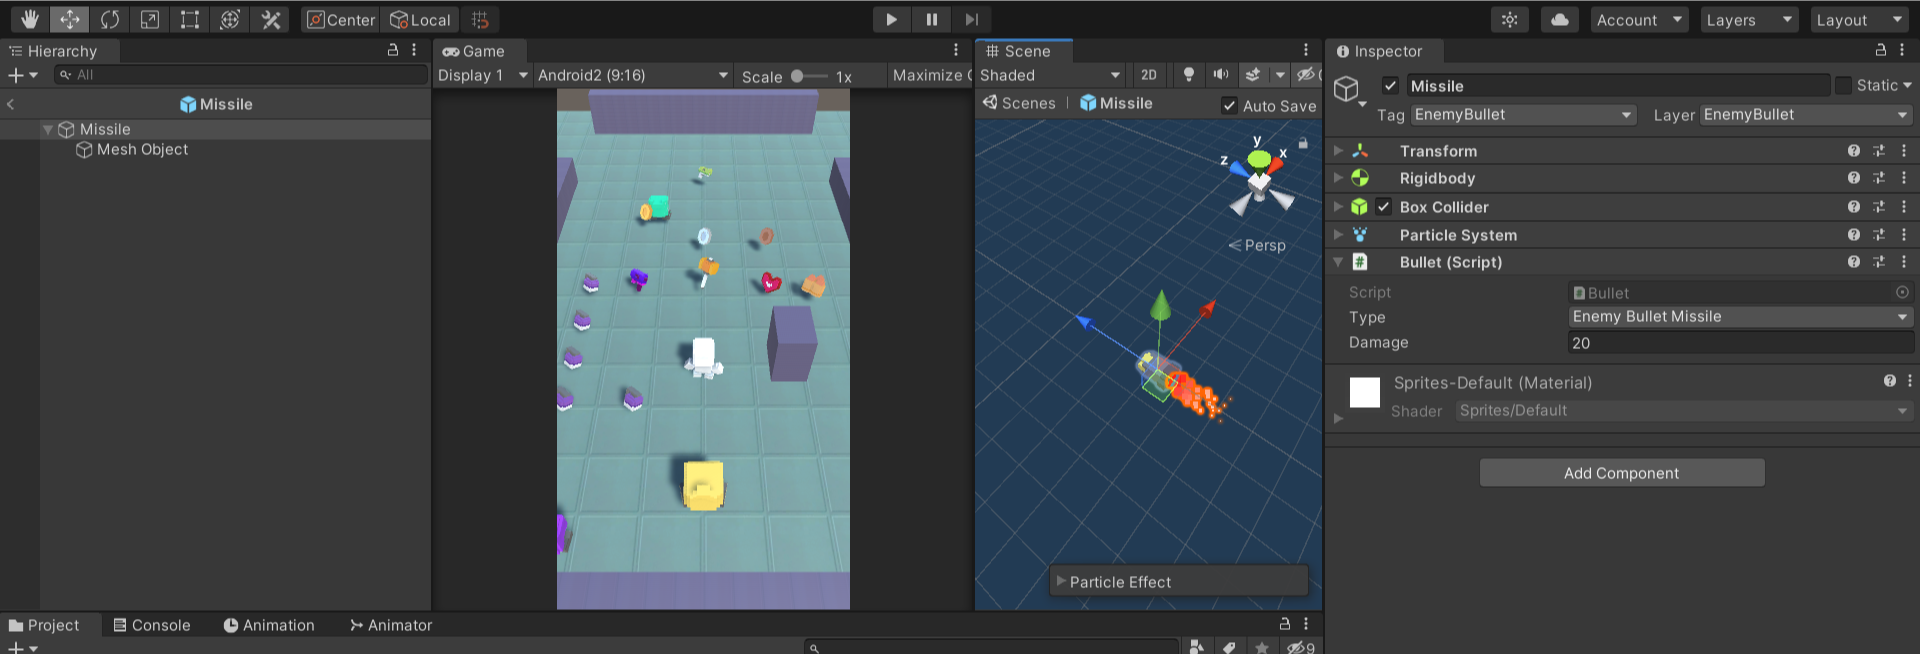Image resolution: width=1920 pixels, height=654 pixels.
Task: Open the Layer EnemyBullet dropdown
Action: pos(1806,115)
